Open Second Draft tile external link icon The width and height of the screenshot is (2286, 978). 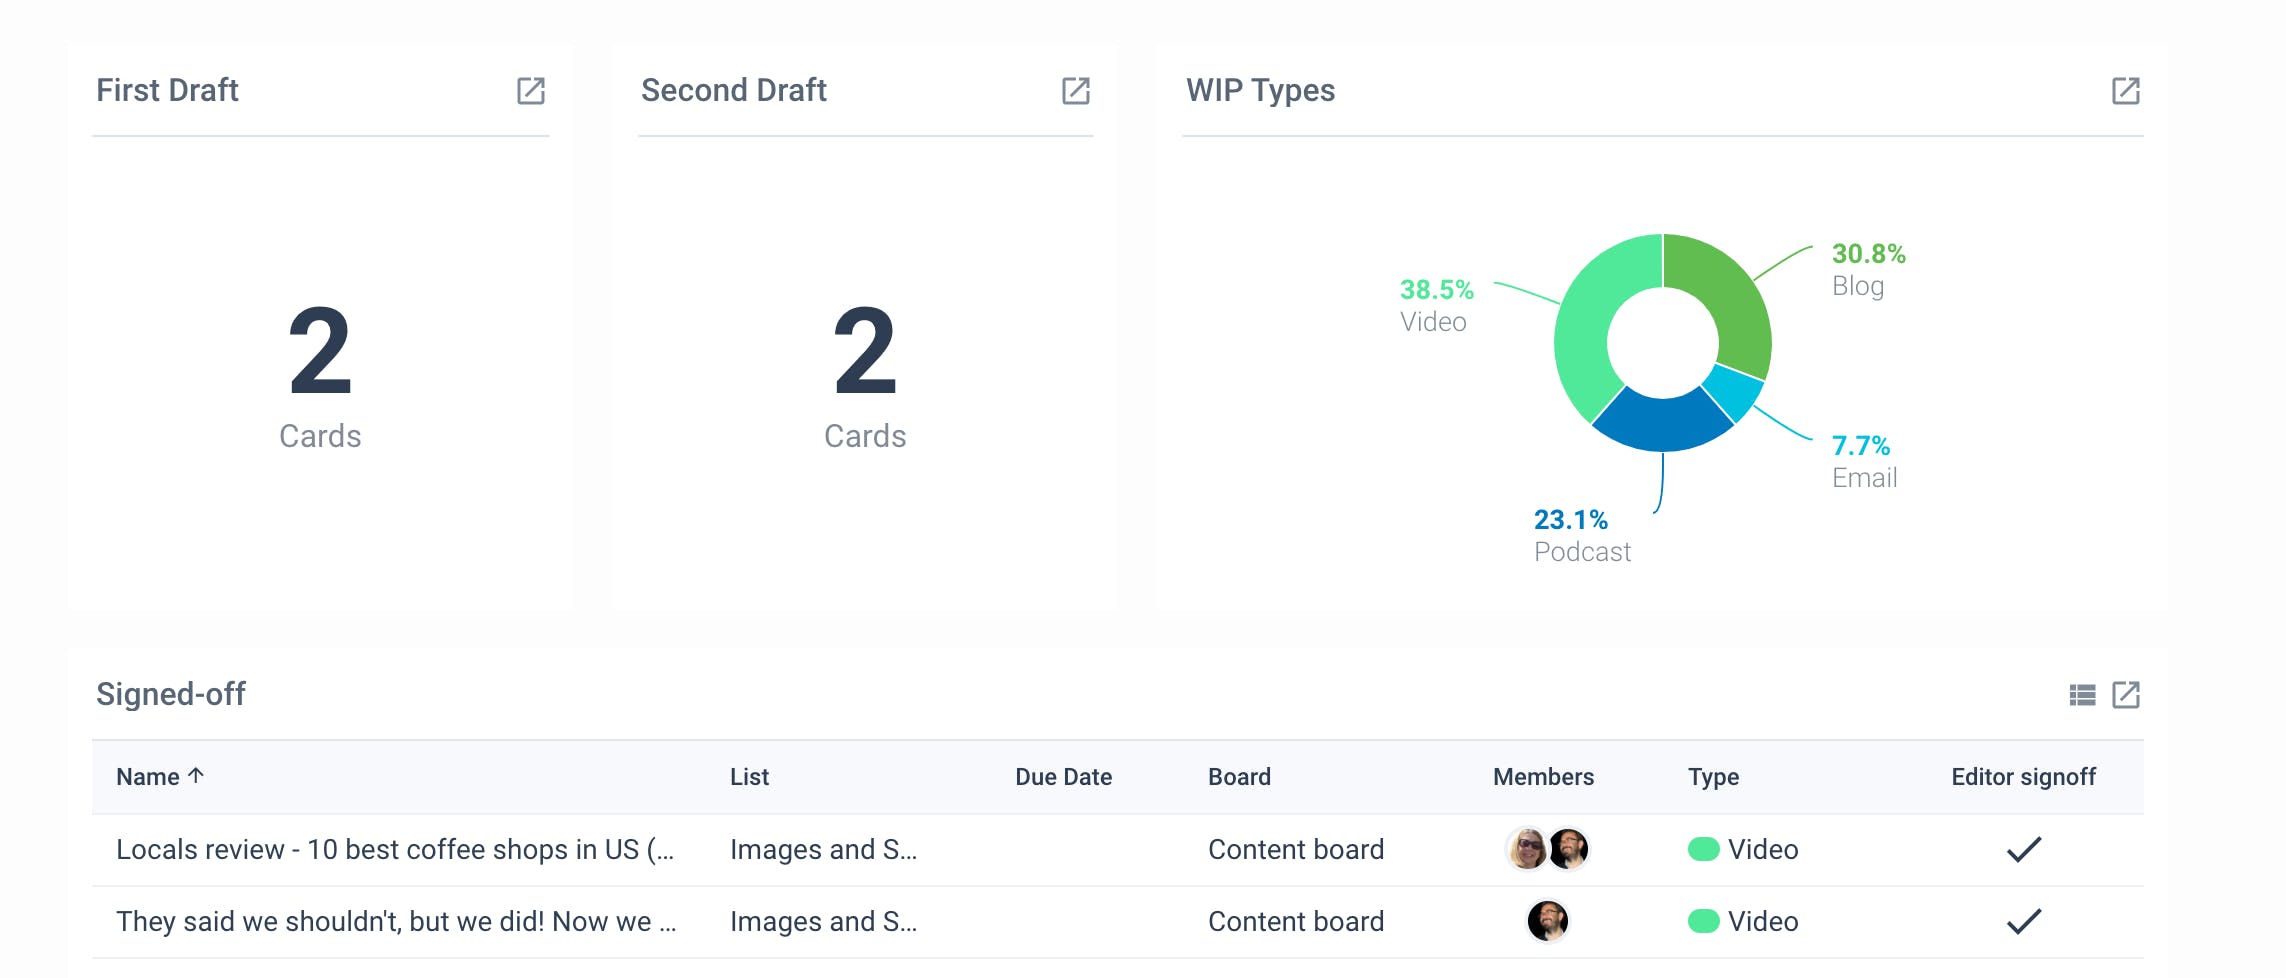pos(1075,91)
